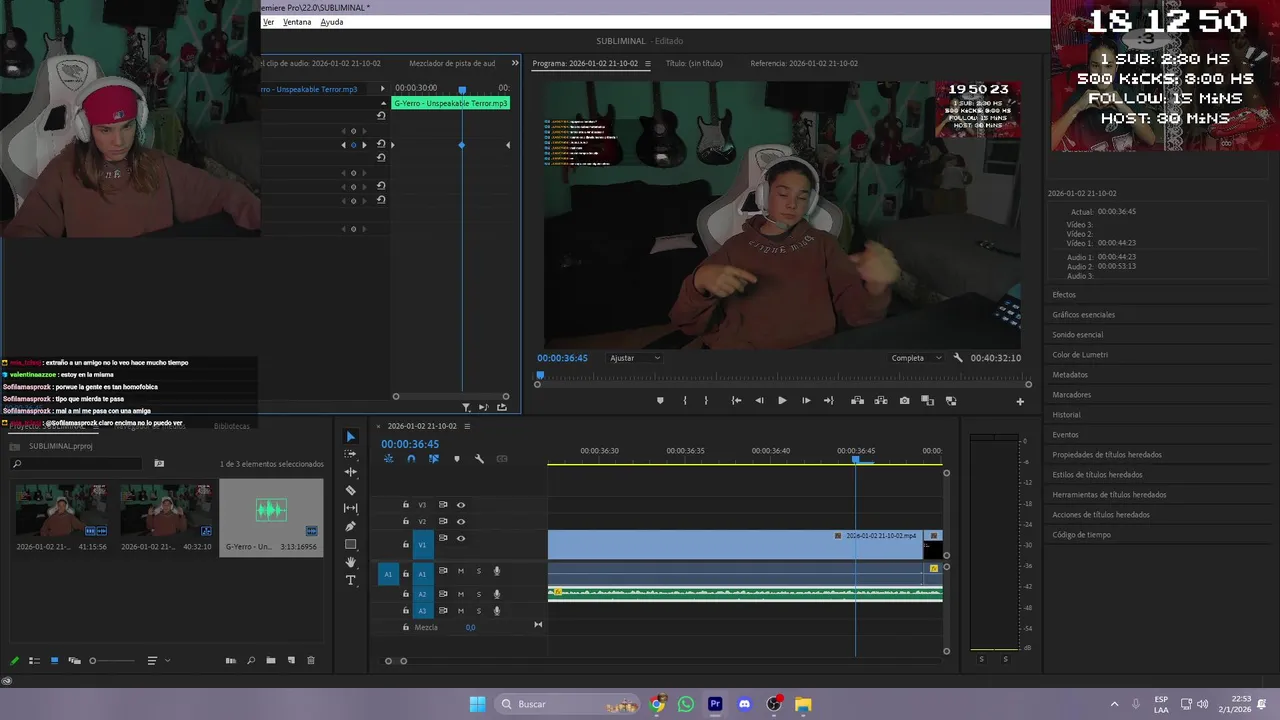Click Mark Out in Program monitor
The image size is (1280, 720).
point(706,401)
